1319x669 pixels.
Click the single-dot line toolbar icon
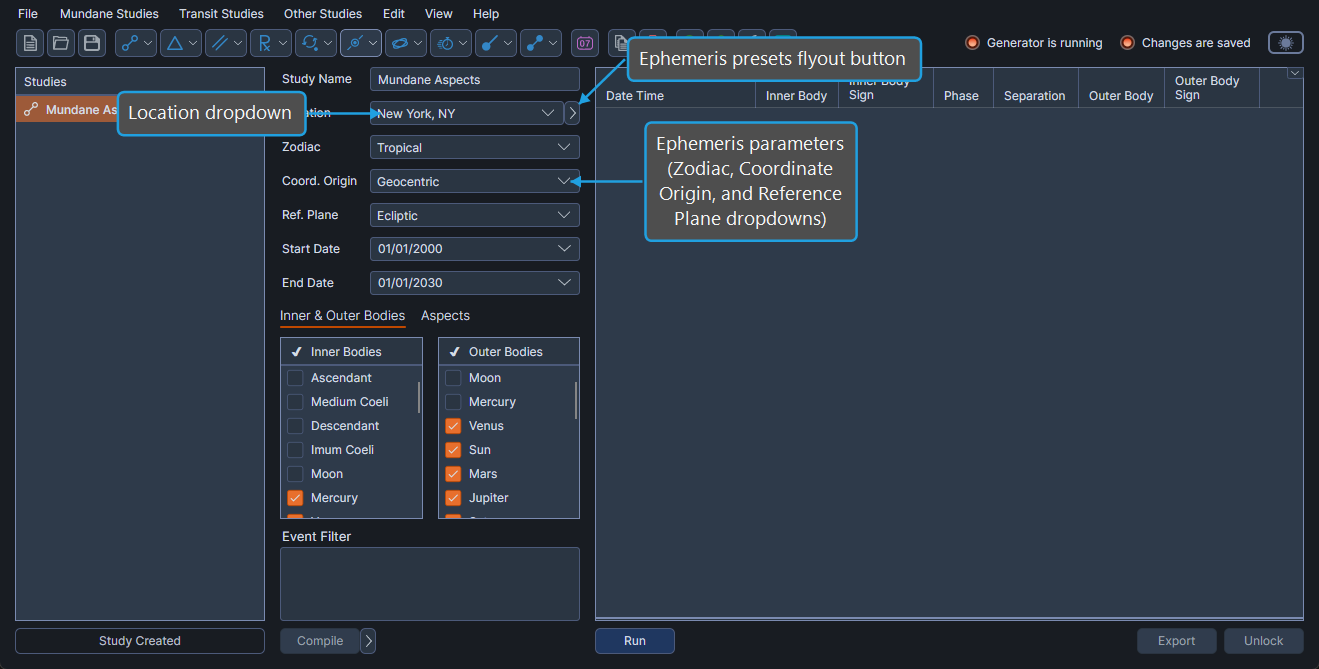pos(489,43)
